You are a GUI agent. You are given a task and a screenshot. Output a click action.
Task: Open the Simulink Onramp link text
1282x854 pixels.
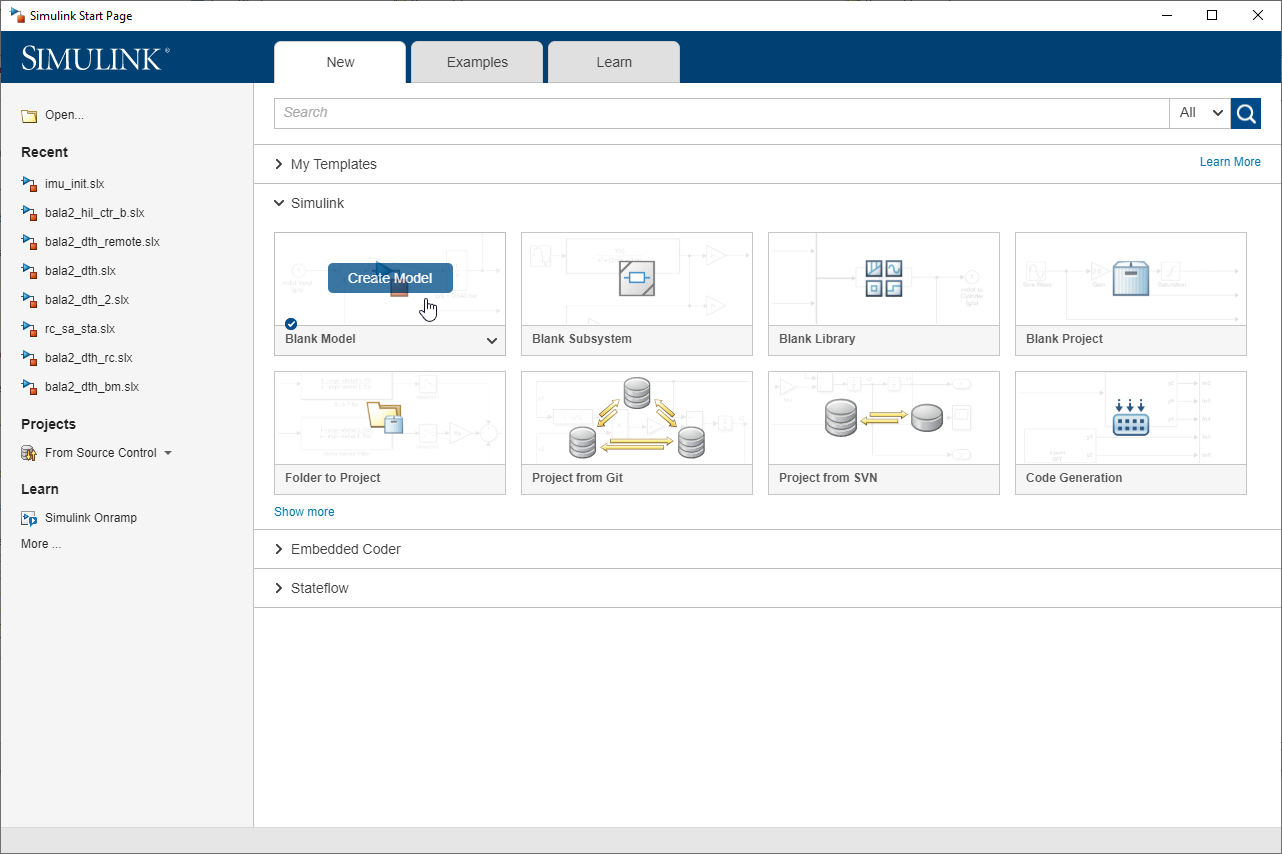pyautogui.click(x=91, y=518)
